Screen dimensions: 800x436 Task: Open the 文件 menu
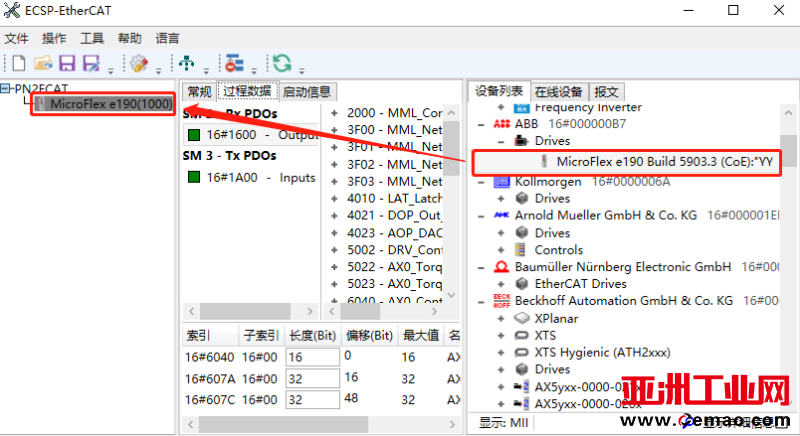tap(16, 38)
